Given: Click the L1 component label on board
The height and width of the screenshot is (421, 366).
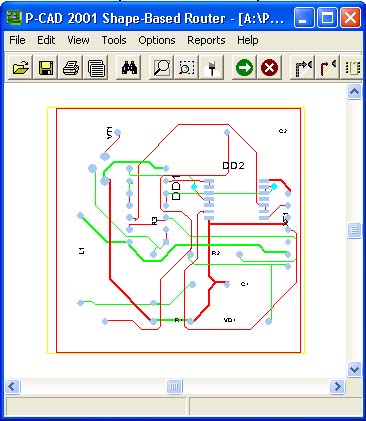Looking at the screenshot, I should (82, 251).
